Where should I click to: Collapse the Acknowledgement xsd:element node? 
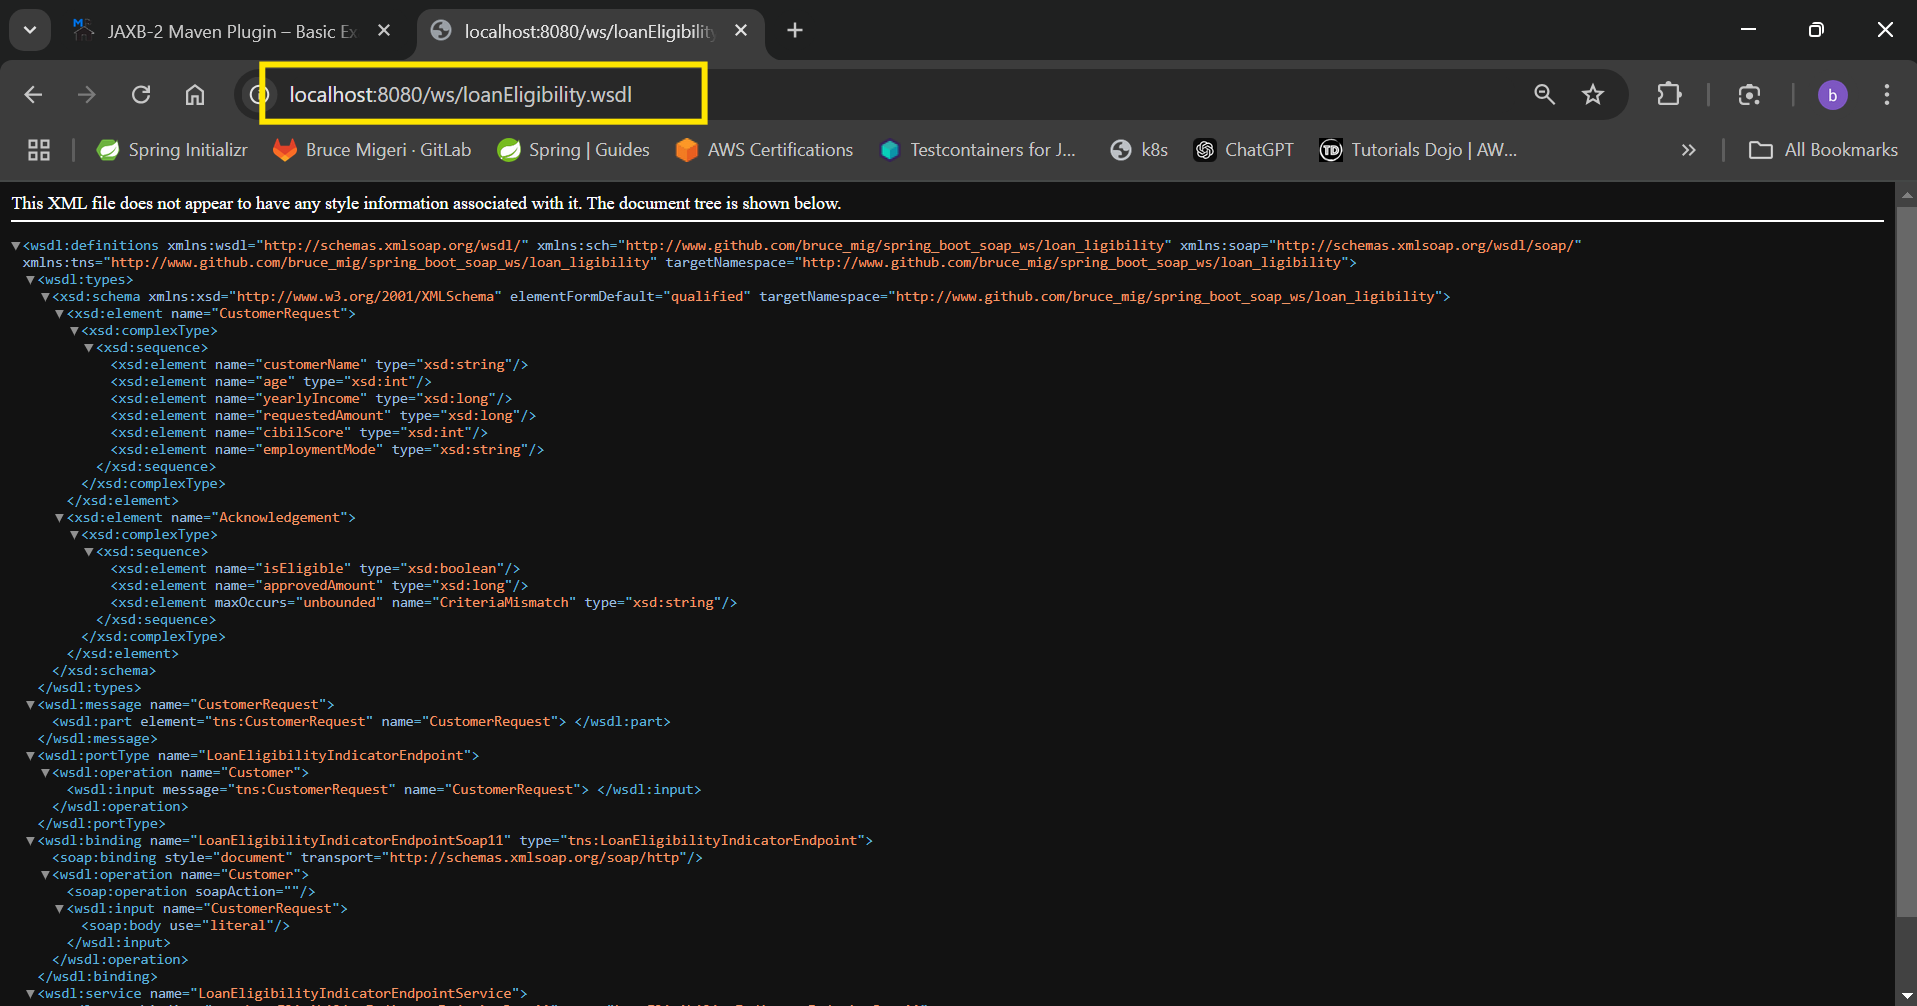59,518
